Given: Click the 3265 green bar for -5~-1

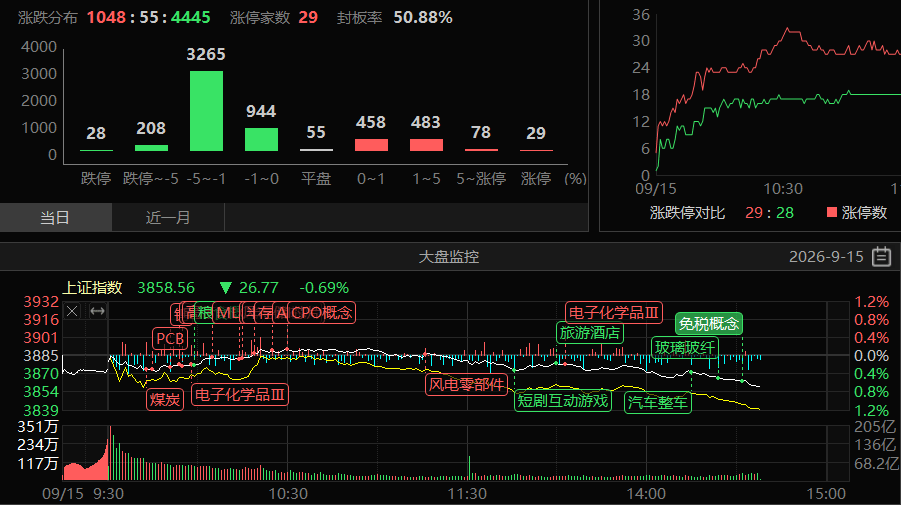Looking at the screenshot, I should pos(206,111).
